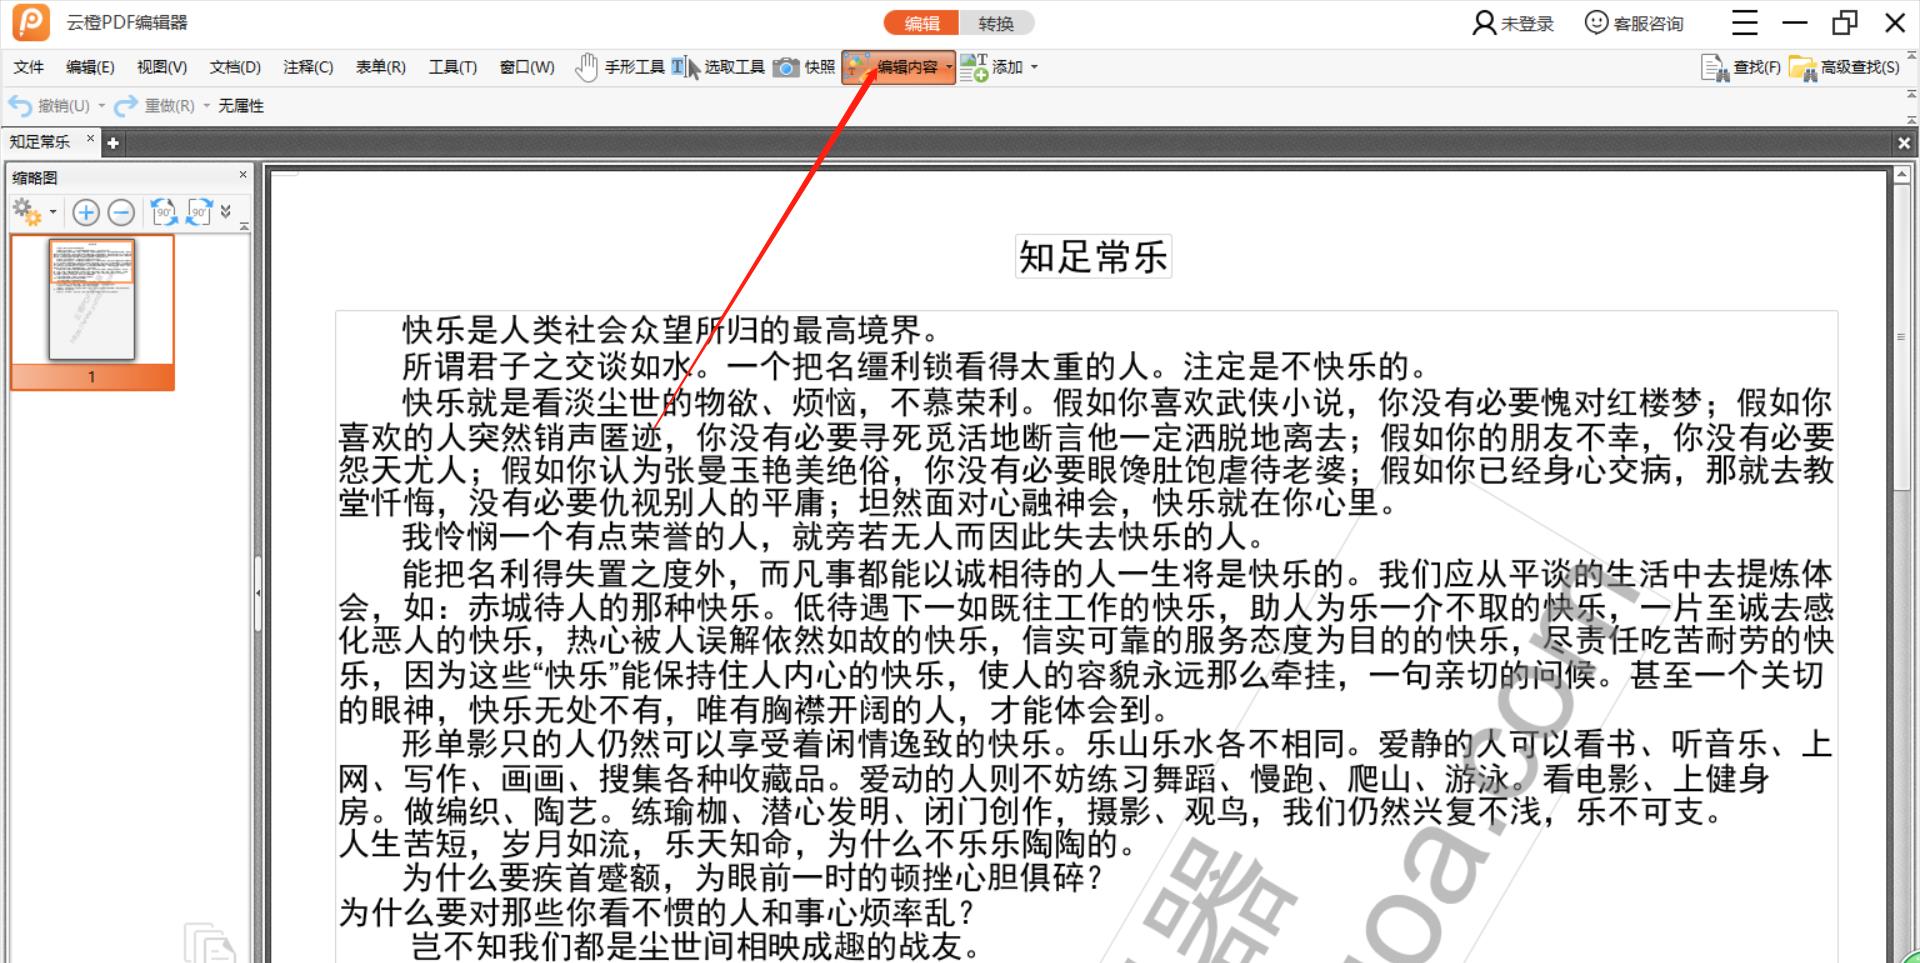Switch to 编辑 edit mode toggle
The image size is (1920, 963).
[x=921, y=23]
